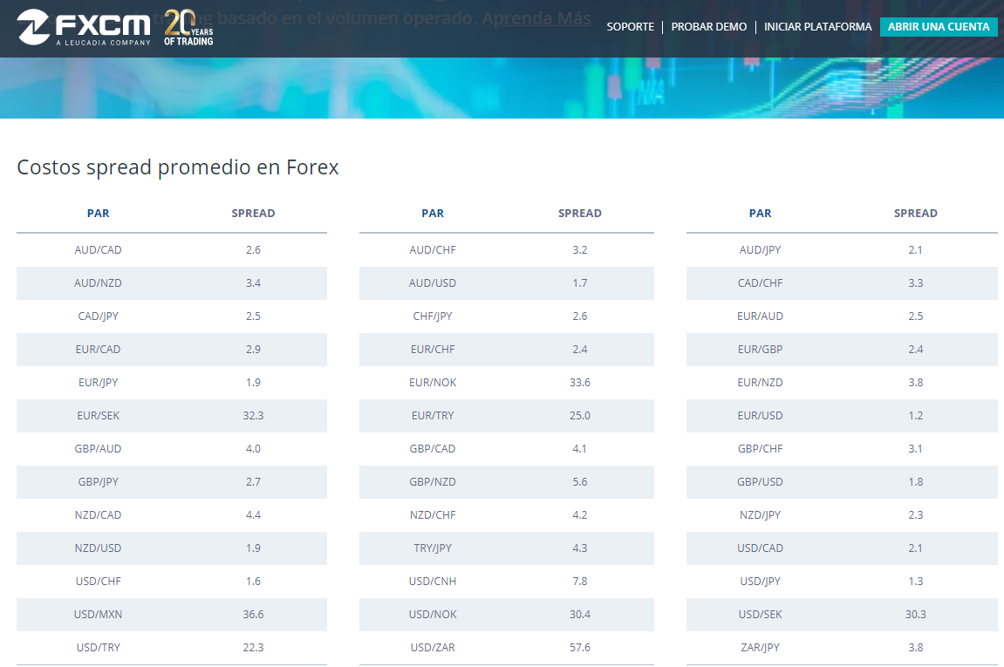This screenshot has width=1004, height=667.
Task: Open the SOPORTE menu
Action: pos(630,27)
